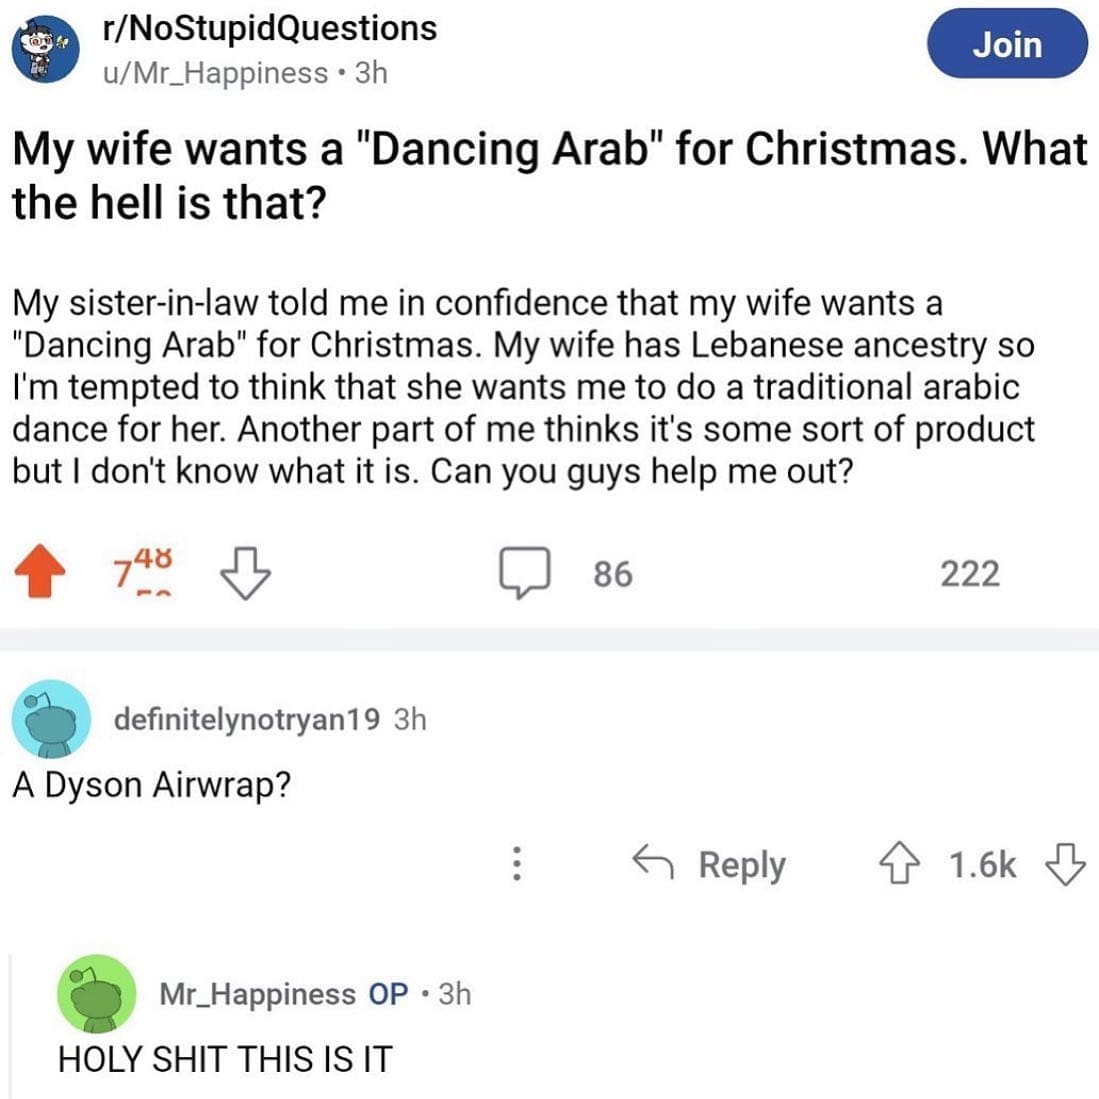The image size is (1099, 1099).
Task: Click the OP badge on the reply
Action: [388, 994]
